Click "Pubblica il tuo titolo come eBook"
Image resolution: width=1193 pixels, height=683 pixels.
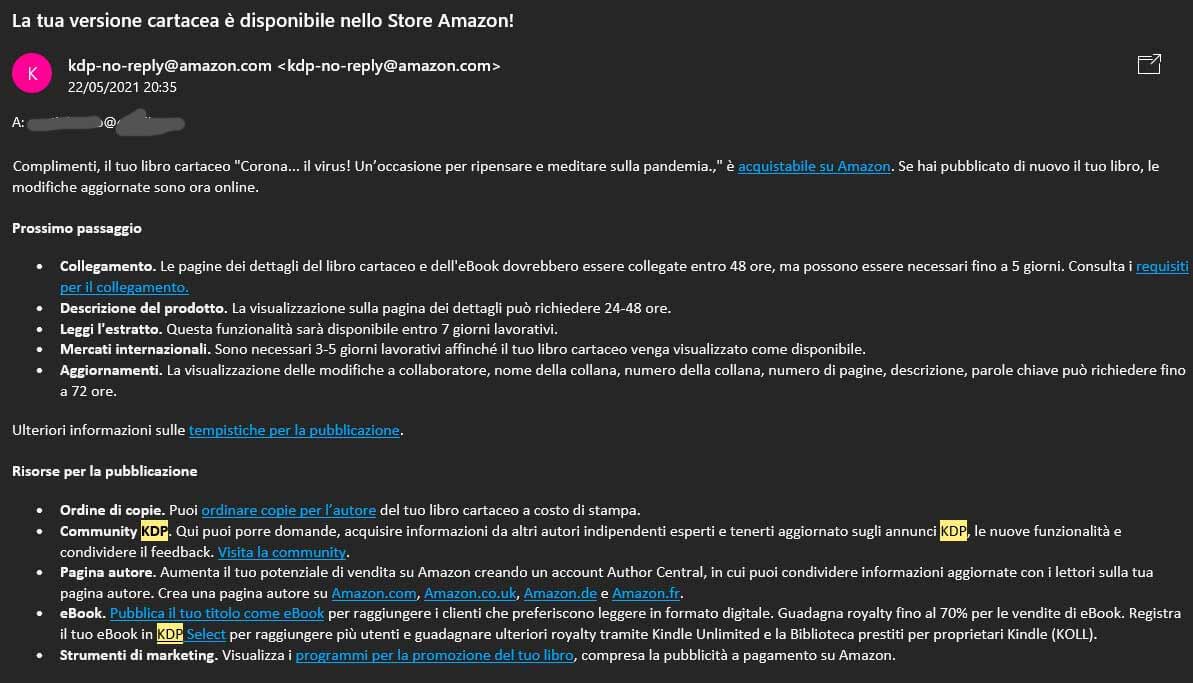click(217, 613)
